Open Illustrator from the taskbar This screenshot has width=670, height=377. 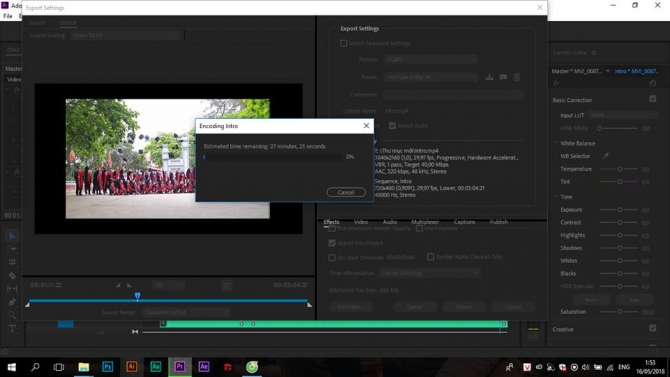132,367
